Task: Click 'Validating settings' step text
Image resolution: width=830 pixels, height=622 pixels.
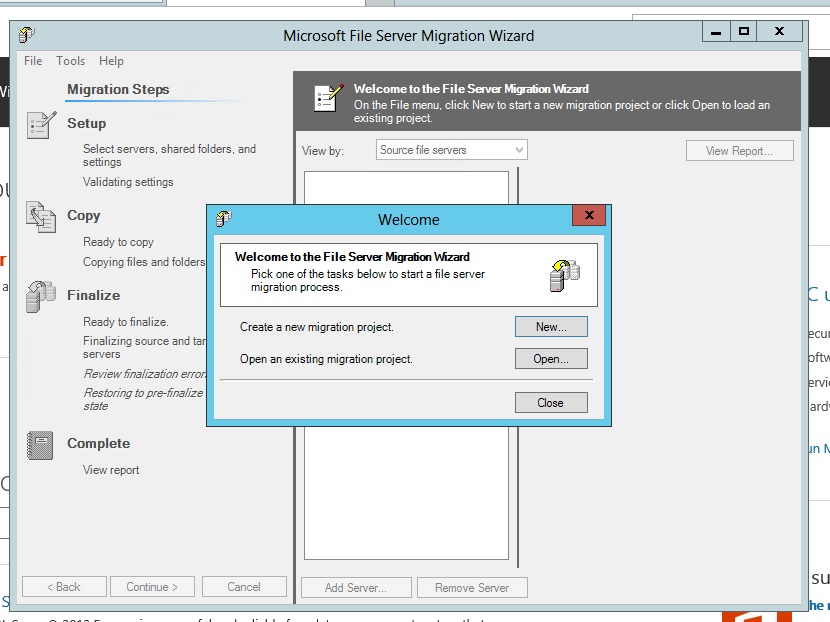Action: [128, 182]
